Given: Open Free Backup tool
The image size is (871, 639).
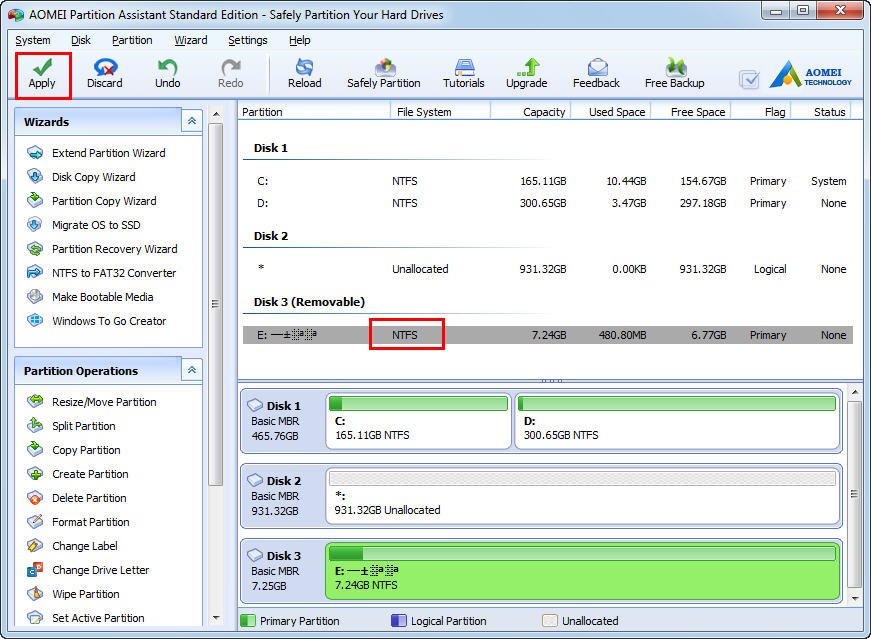Looking at the screenshot, I should 675,74.
